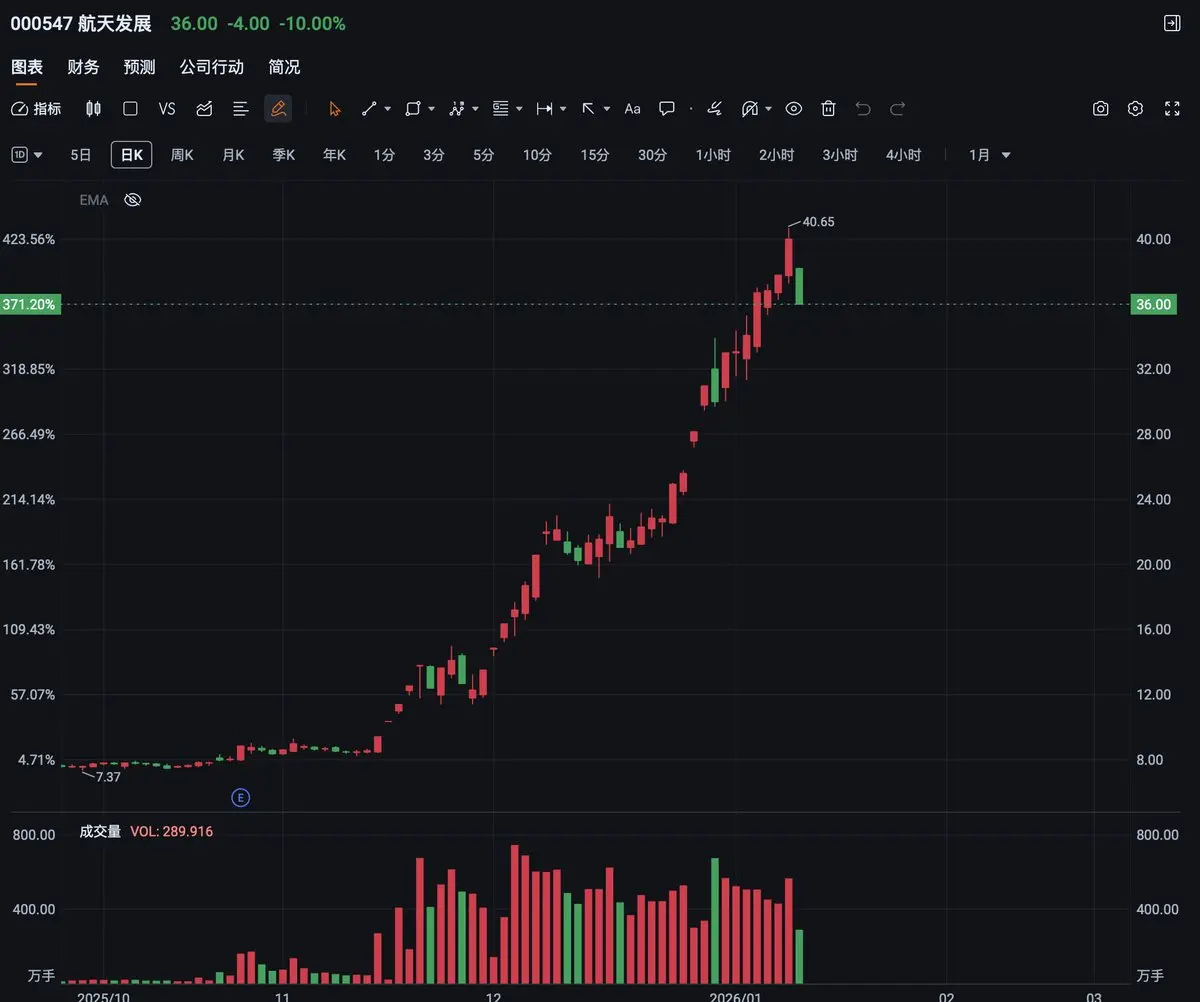Switch to the 财务 tab
This screenshot has height=1002, width=1200.
pyautogui.click(x=83, y=67)
